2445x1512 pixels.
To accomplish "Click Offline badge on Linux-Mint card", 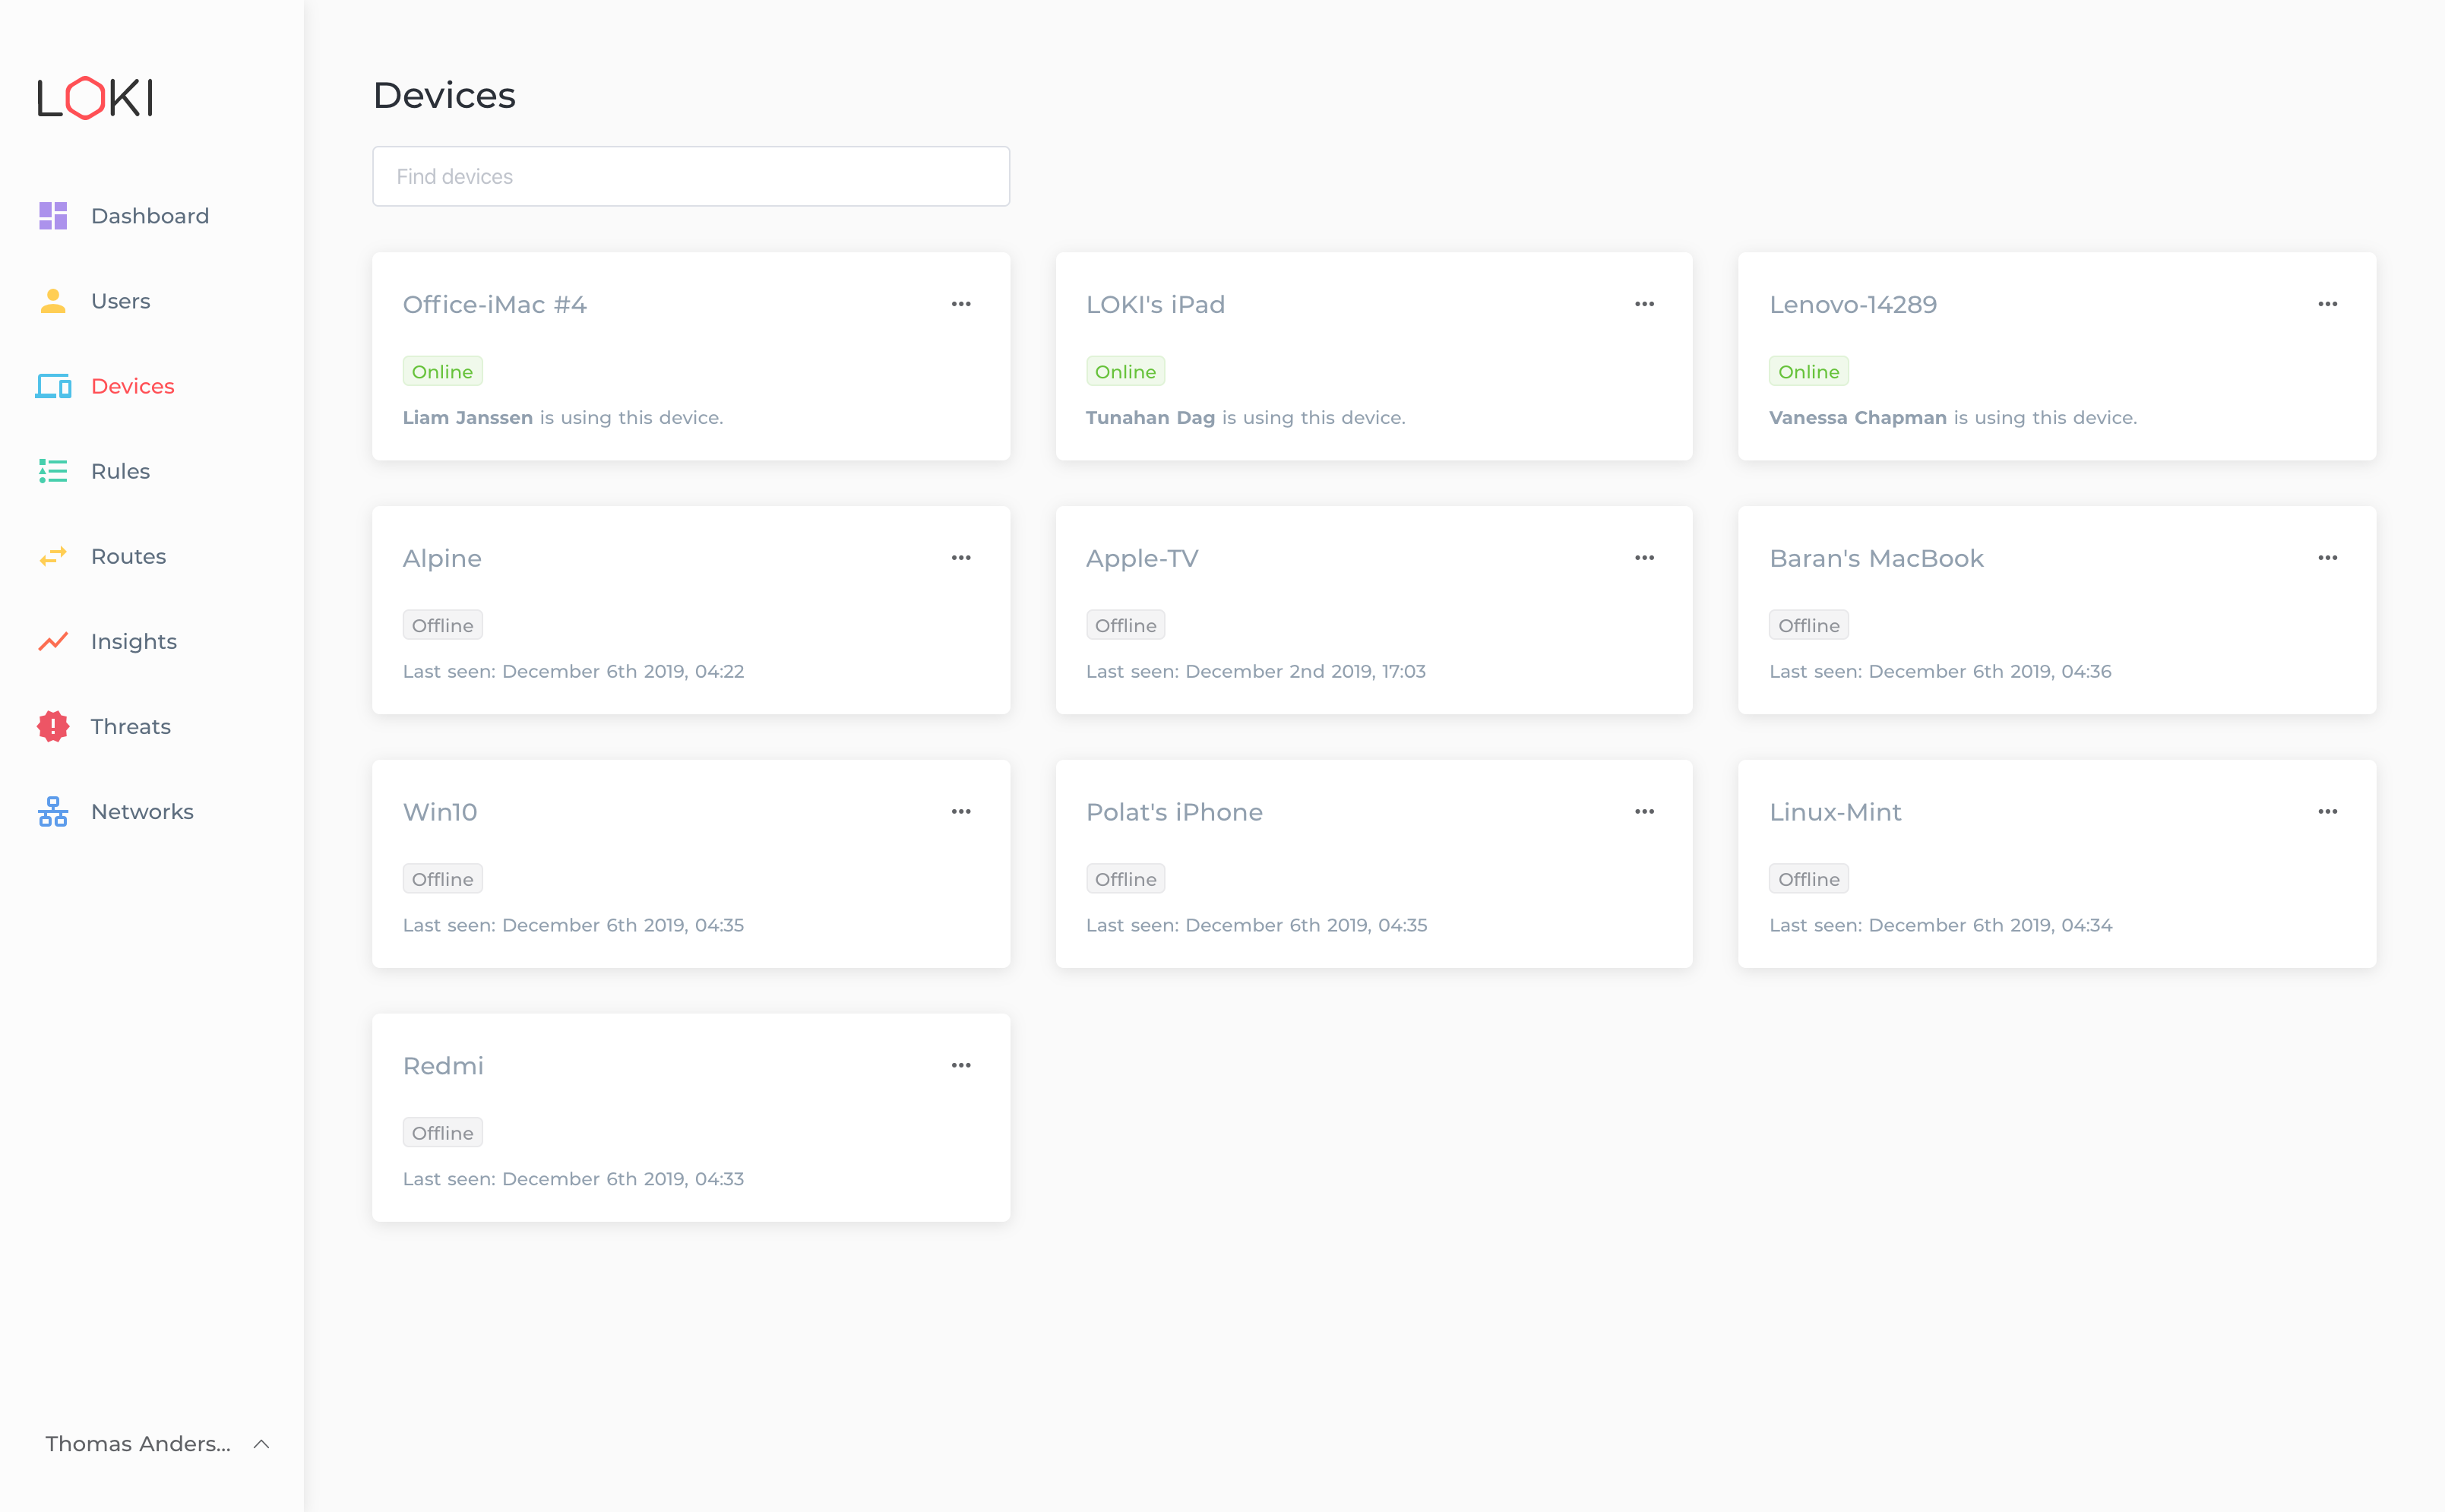I will pyautogui.click(x=1808, y=879).
